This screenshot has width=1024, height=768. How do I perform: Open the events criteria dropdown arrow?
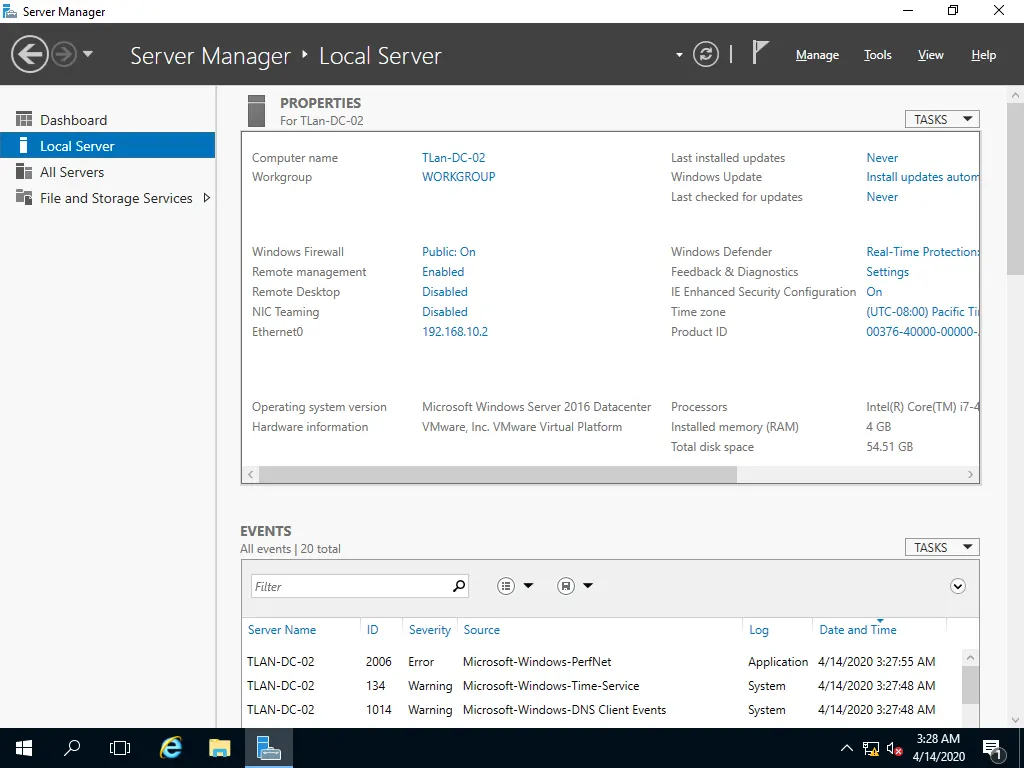click(528, 586)
